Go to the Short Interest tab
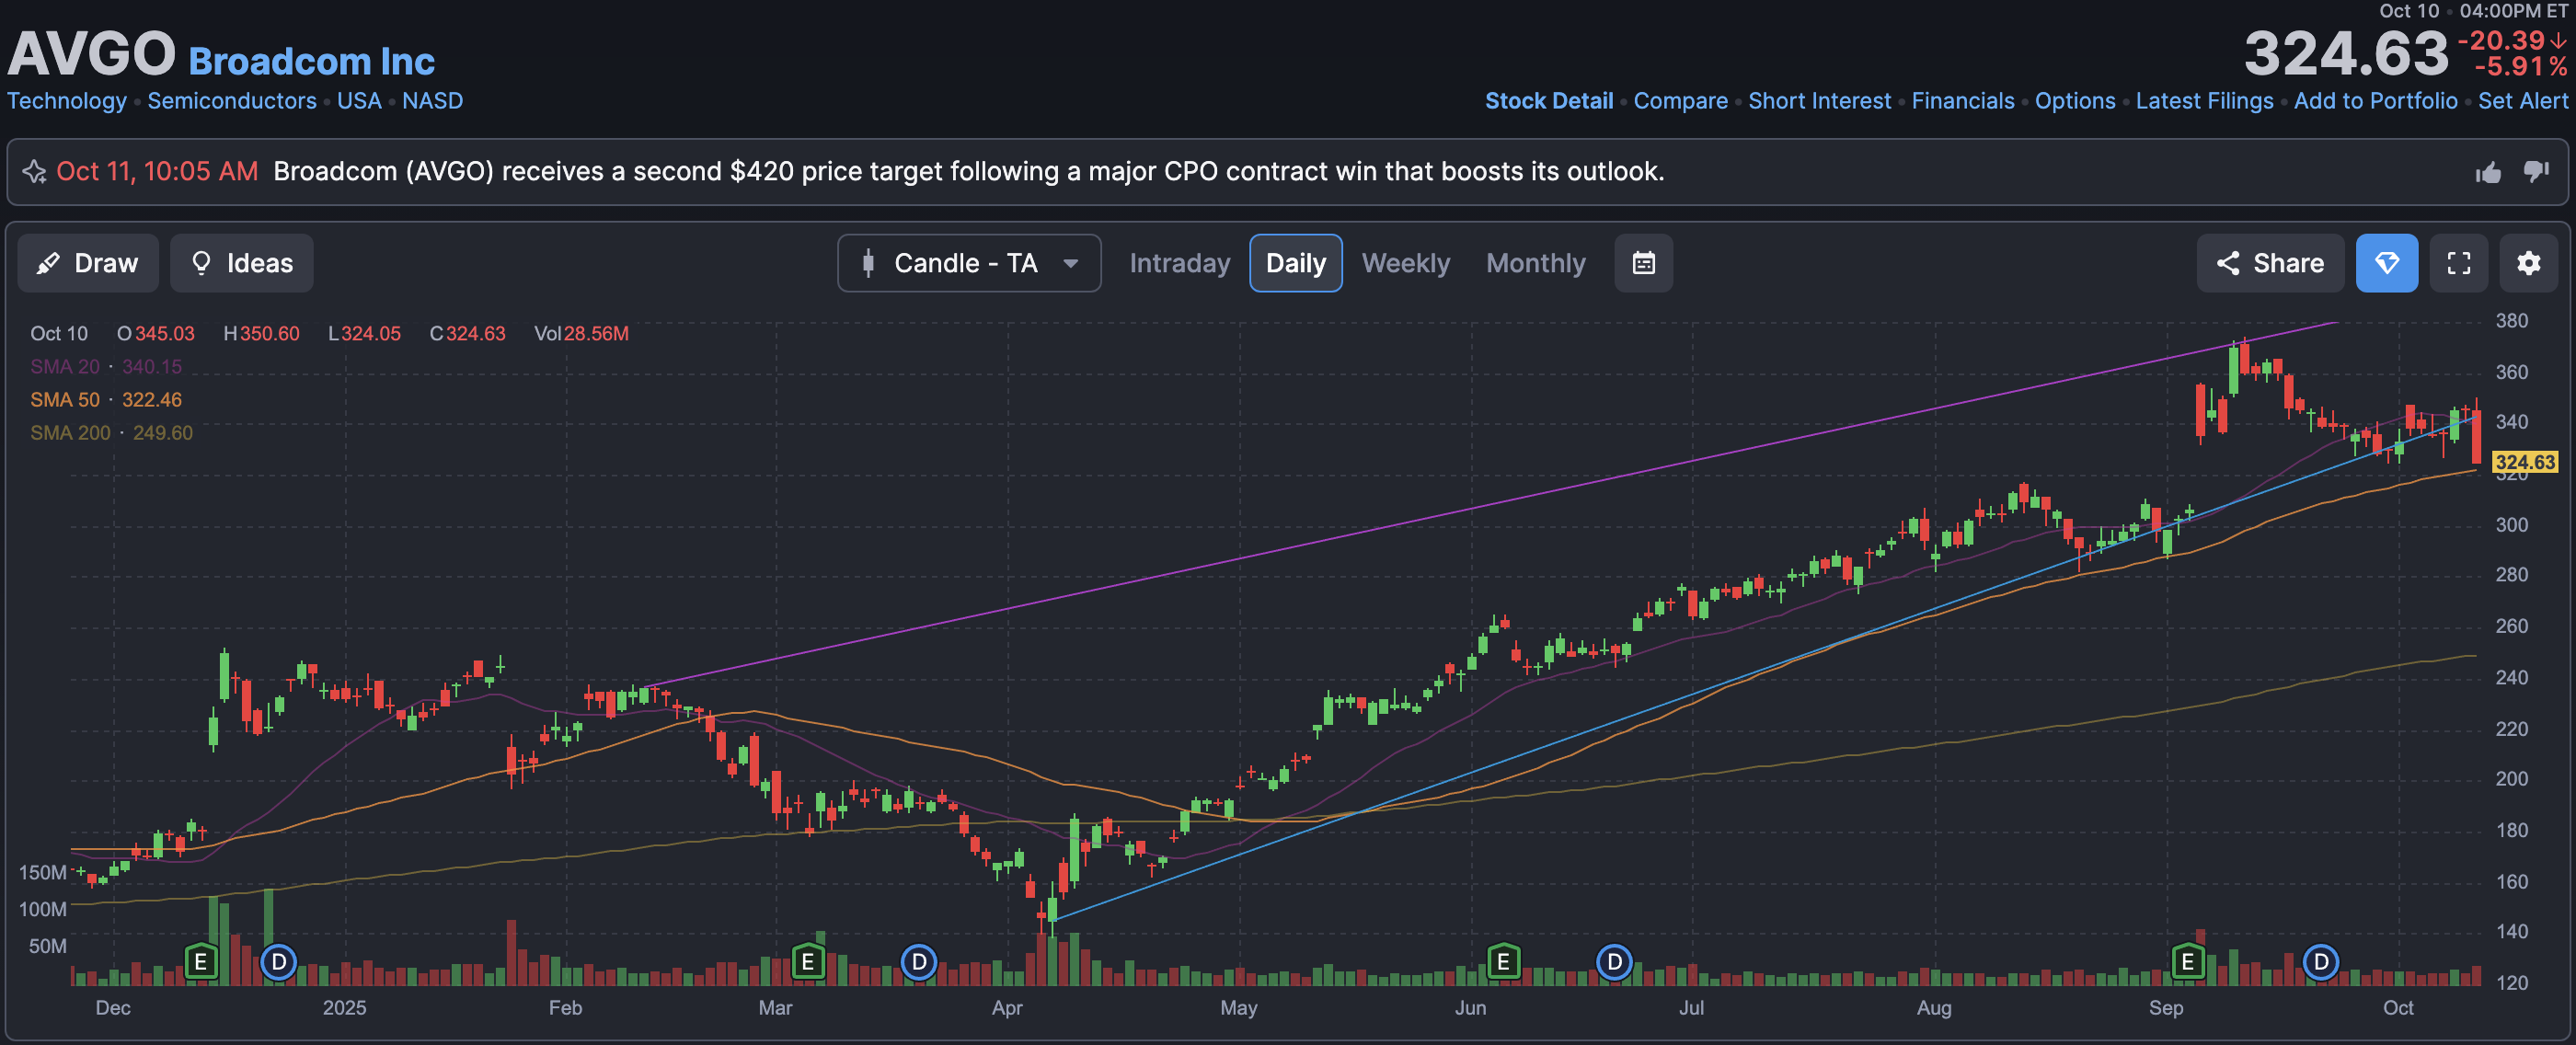2576x1045 pixels. [1819, 101]
